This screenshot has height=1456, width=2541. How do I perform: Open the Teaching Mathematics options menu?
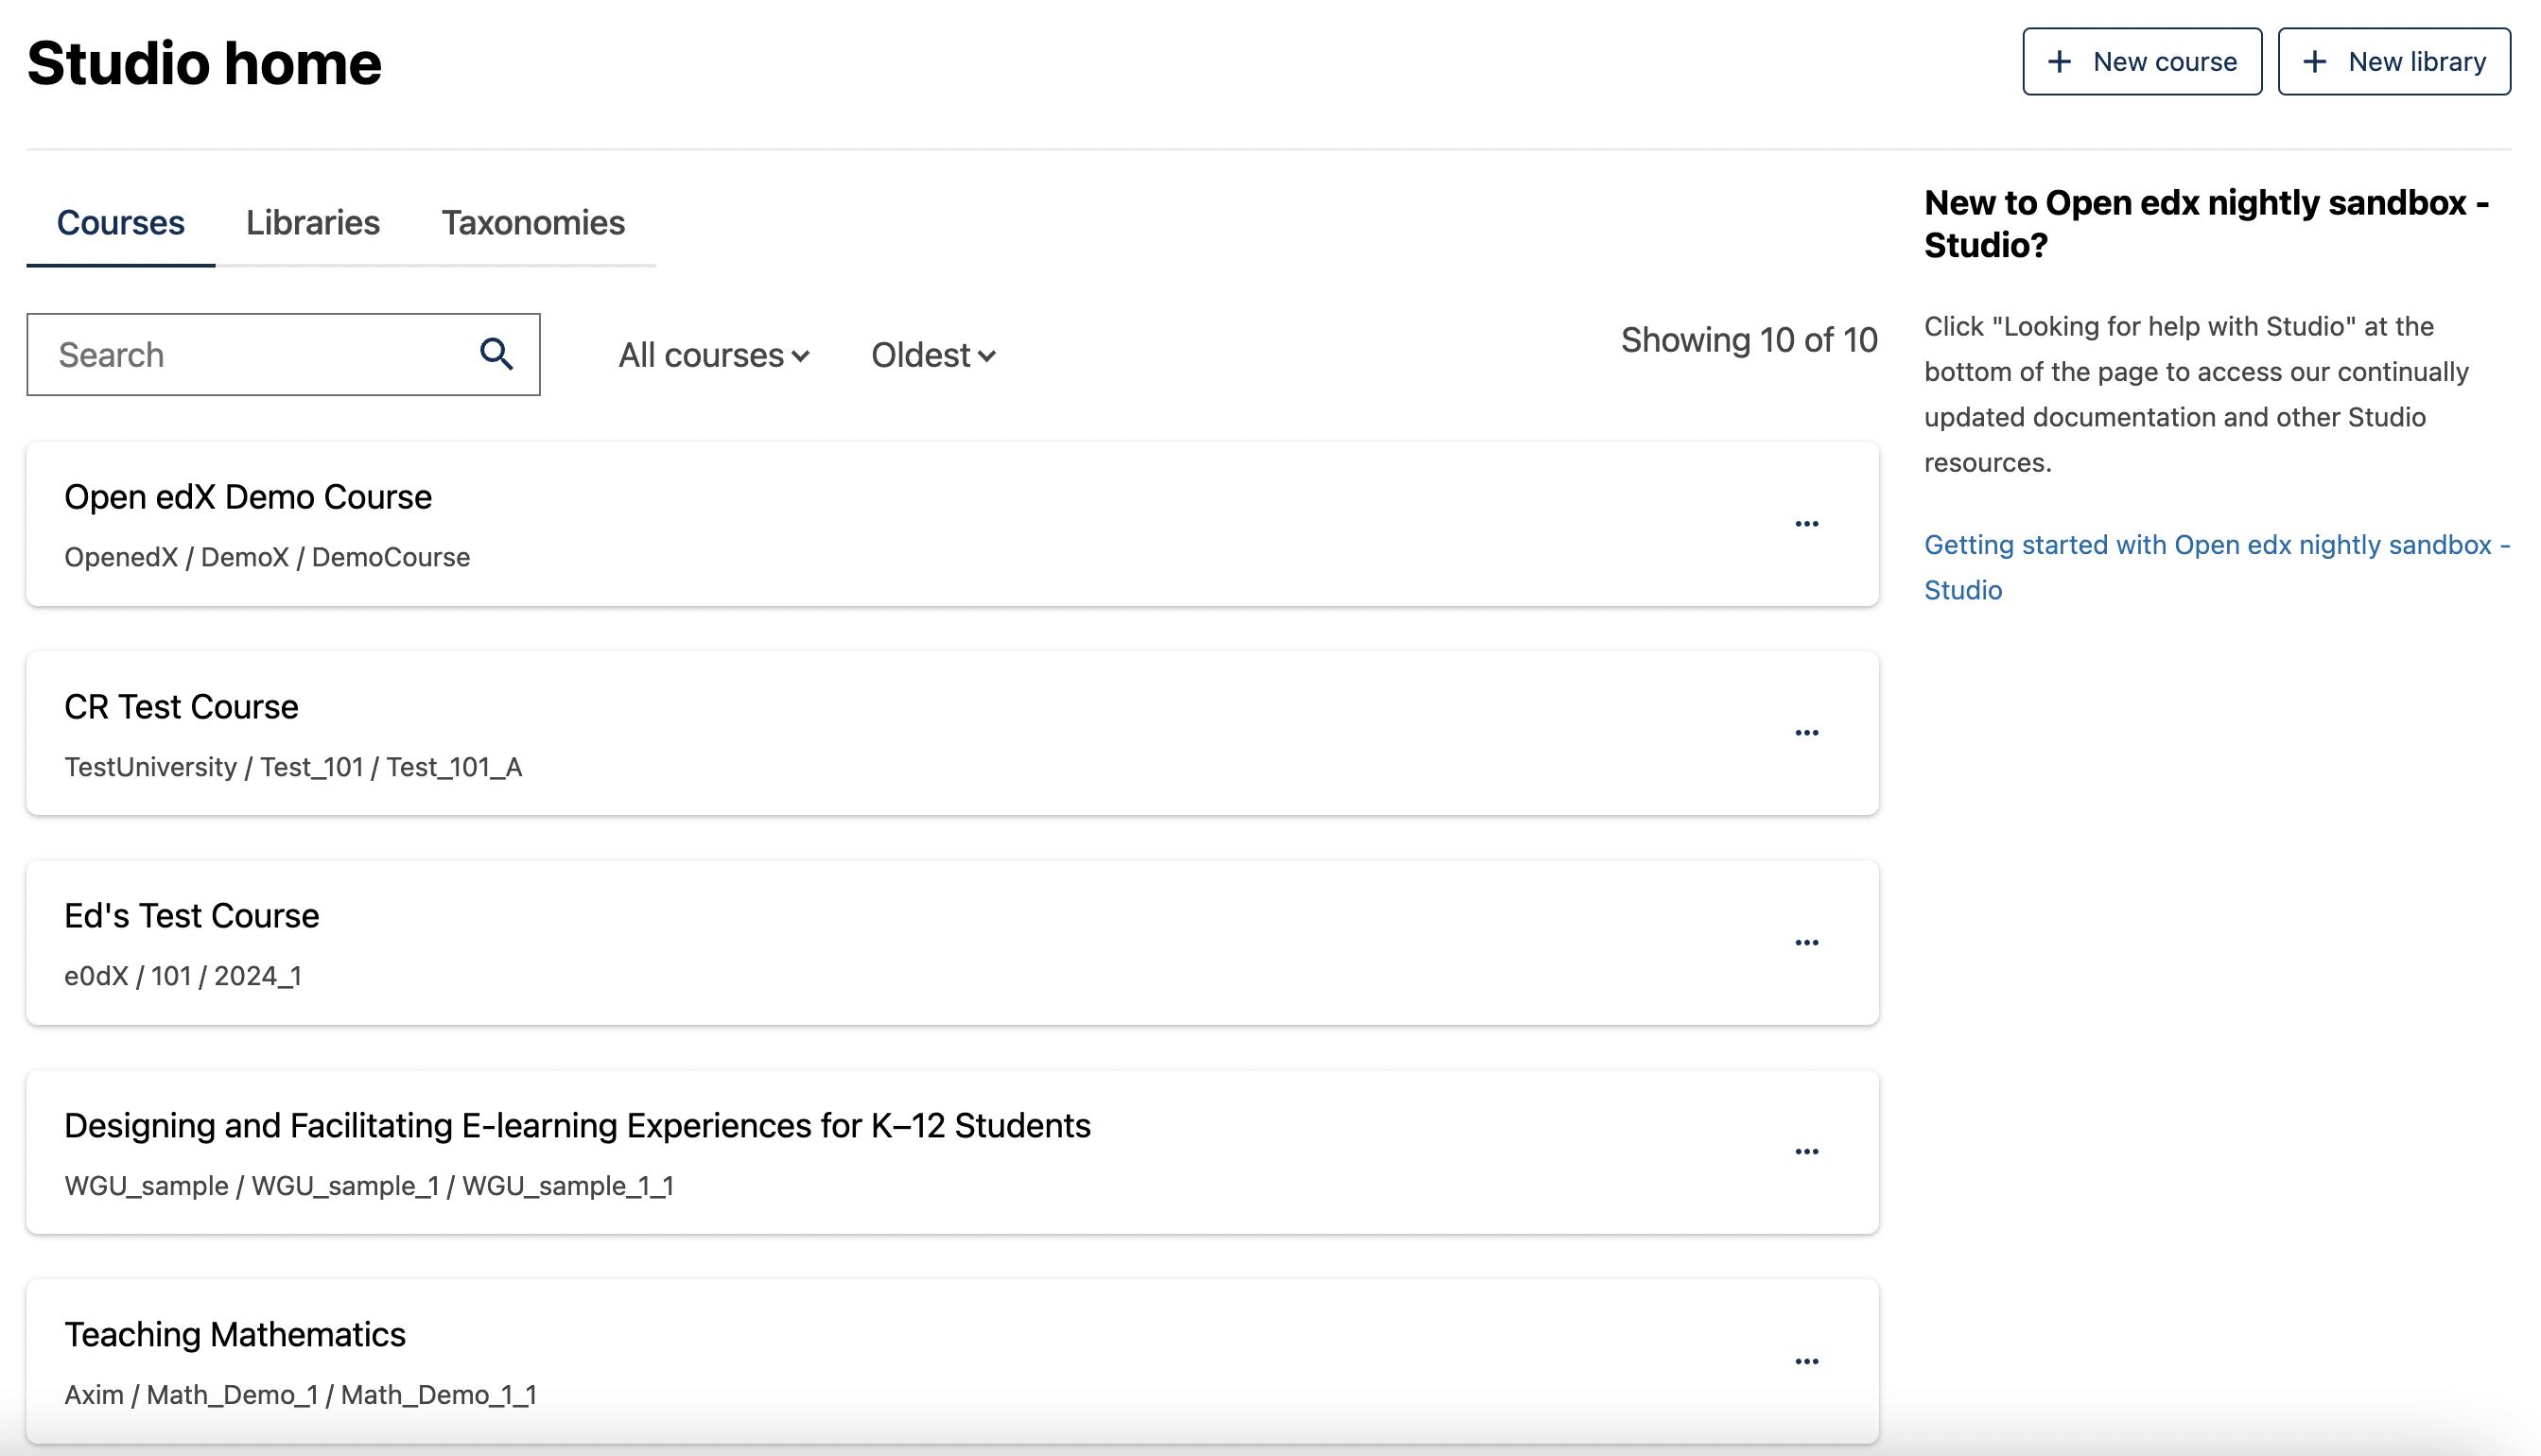coord(1806,1361)
